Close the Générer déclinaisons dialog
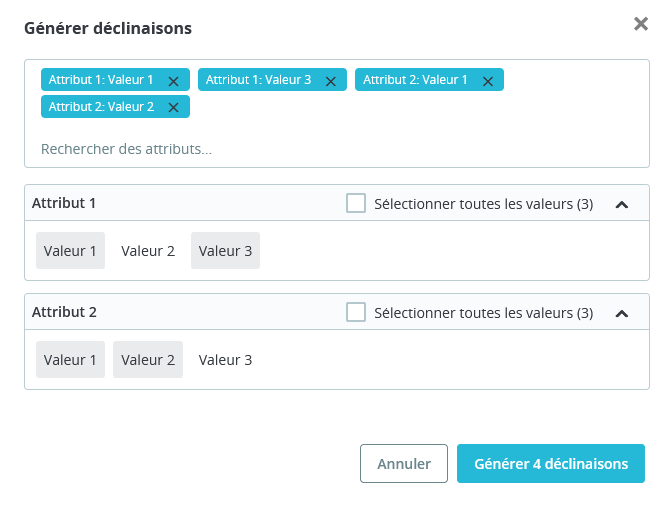 pos(641,24)
